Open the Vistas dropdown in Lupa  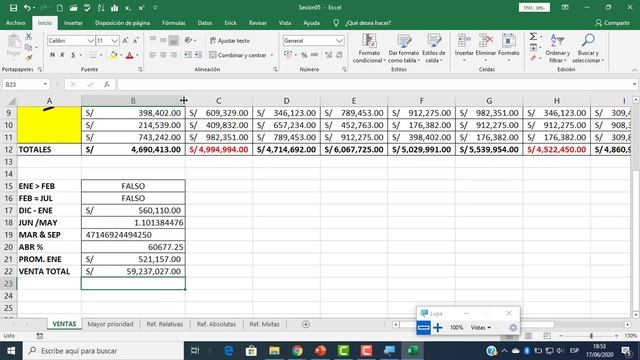point(481,327)
